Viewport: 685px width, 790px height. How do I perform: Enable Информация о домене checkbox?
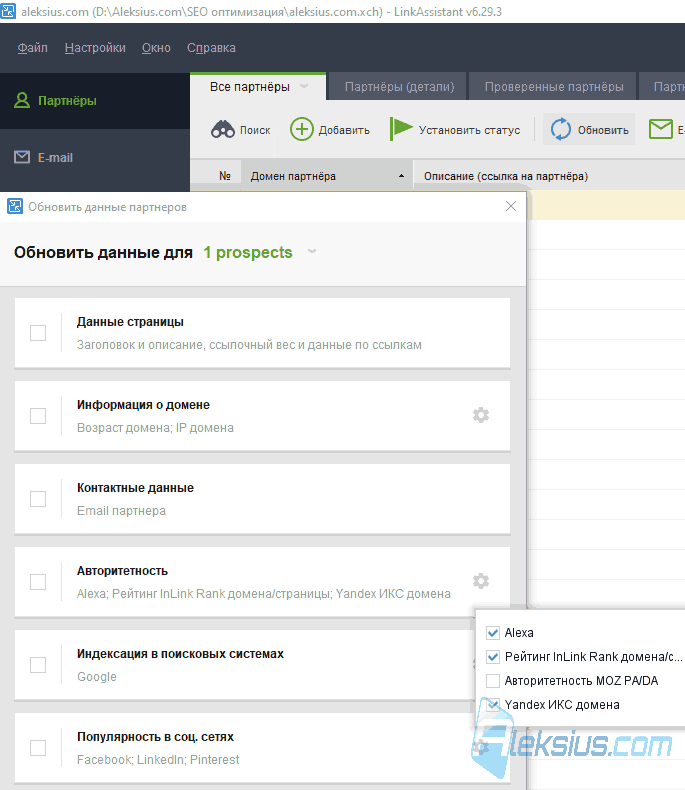38,416
